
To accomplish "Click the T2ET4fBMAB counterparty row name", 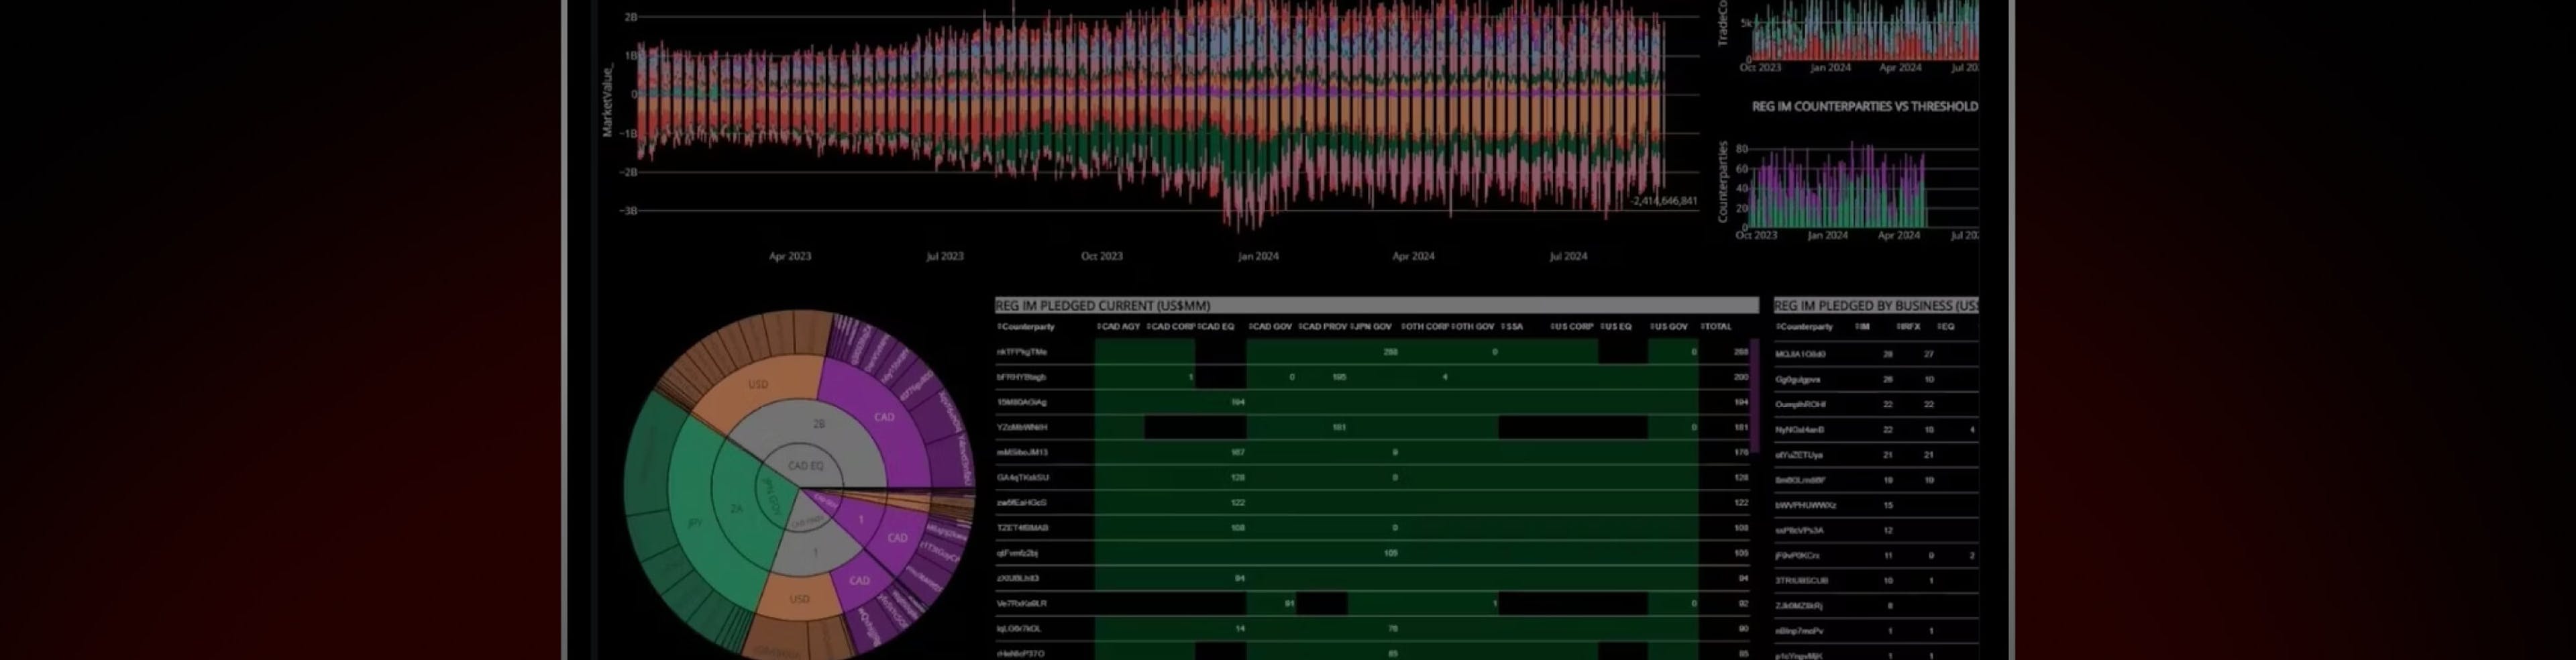I will [x=1022, y=528].
